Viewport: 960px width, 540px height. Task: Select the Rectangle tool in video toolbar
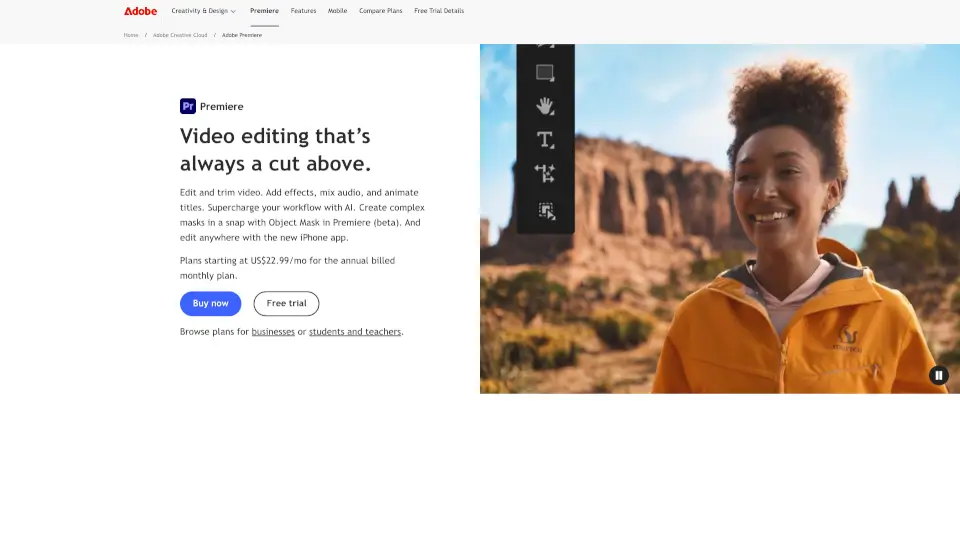click(545, 73)
